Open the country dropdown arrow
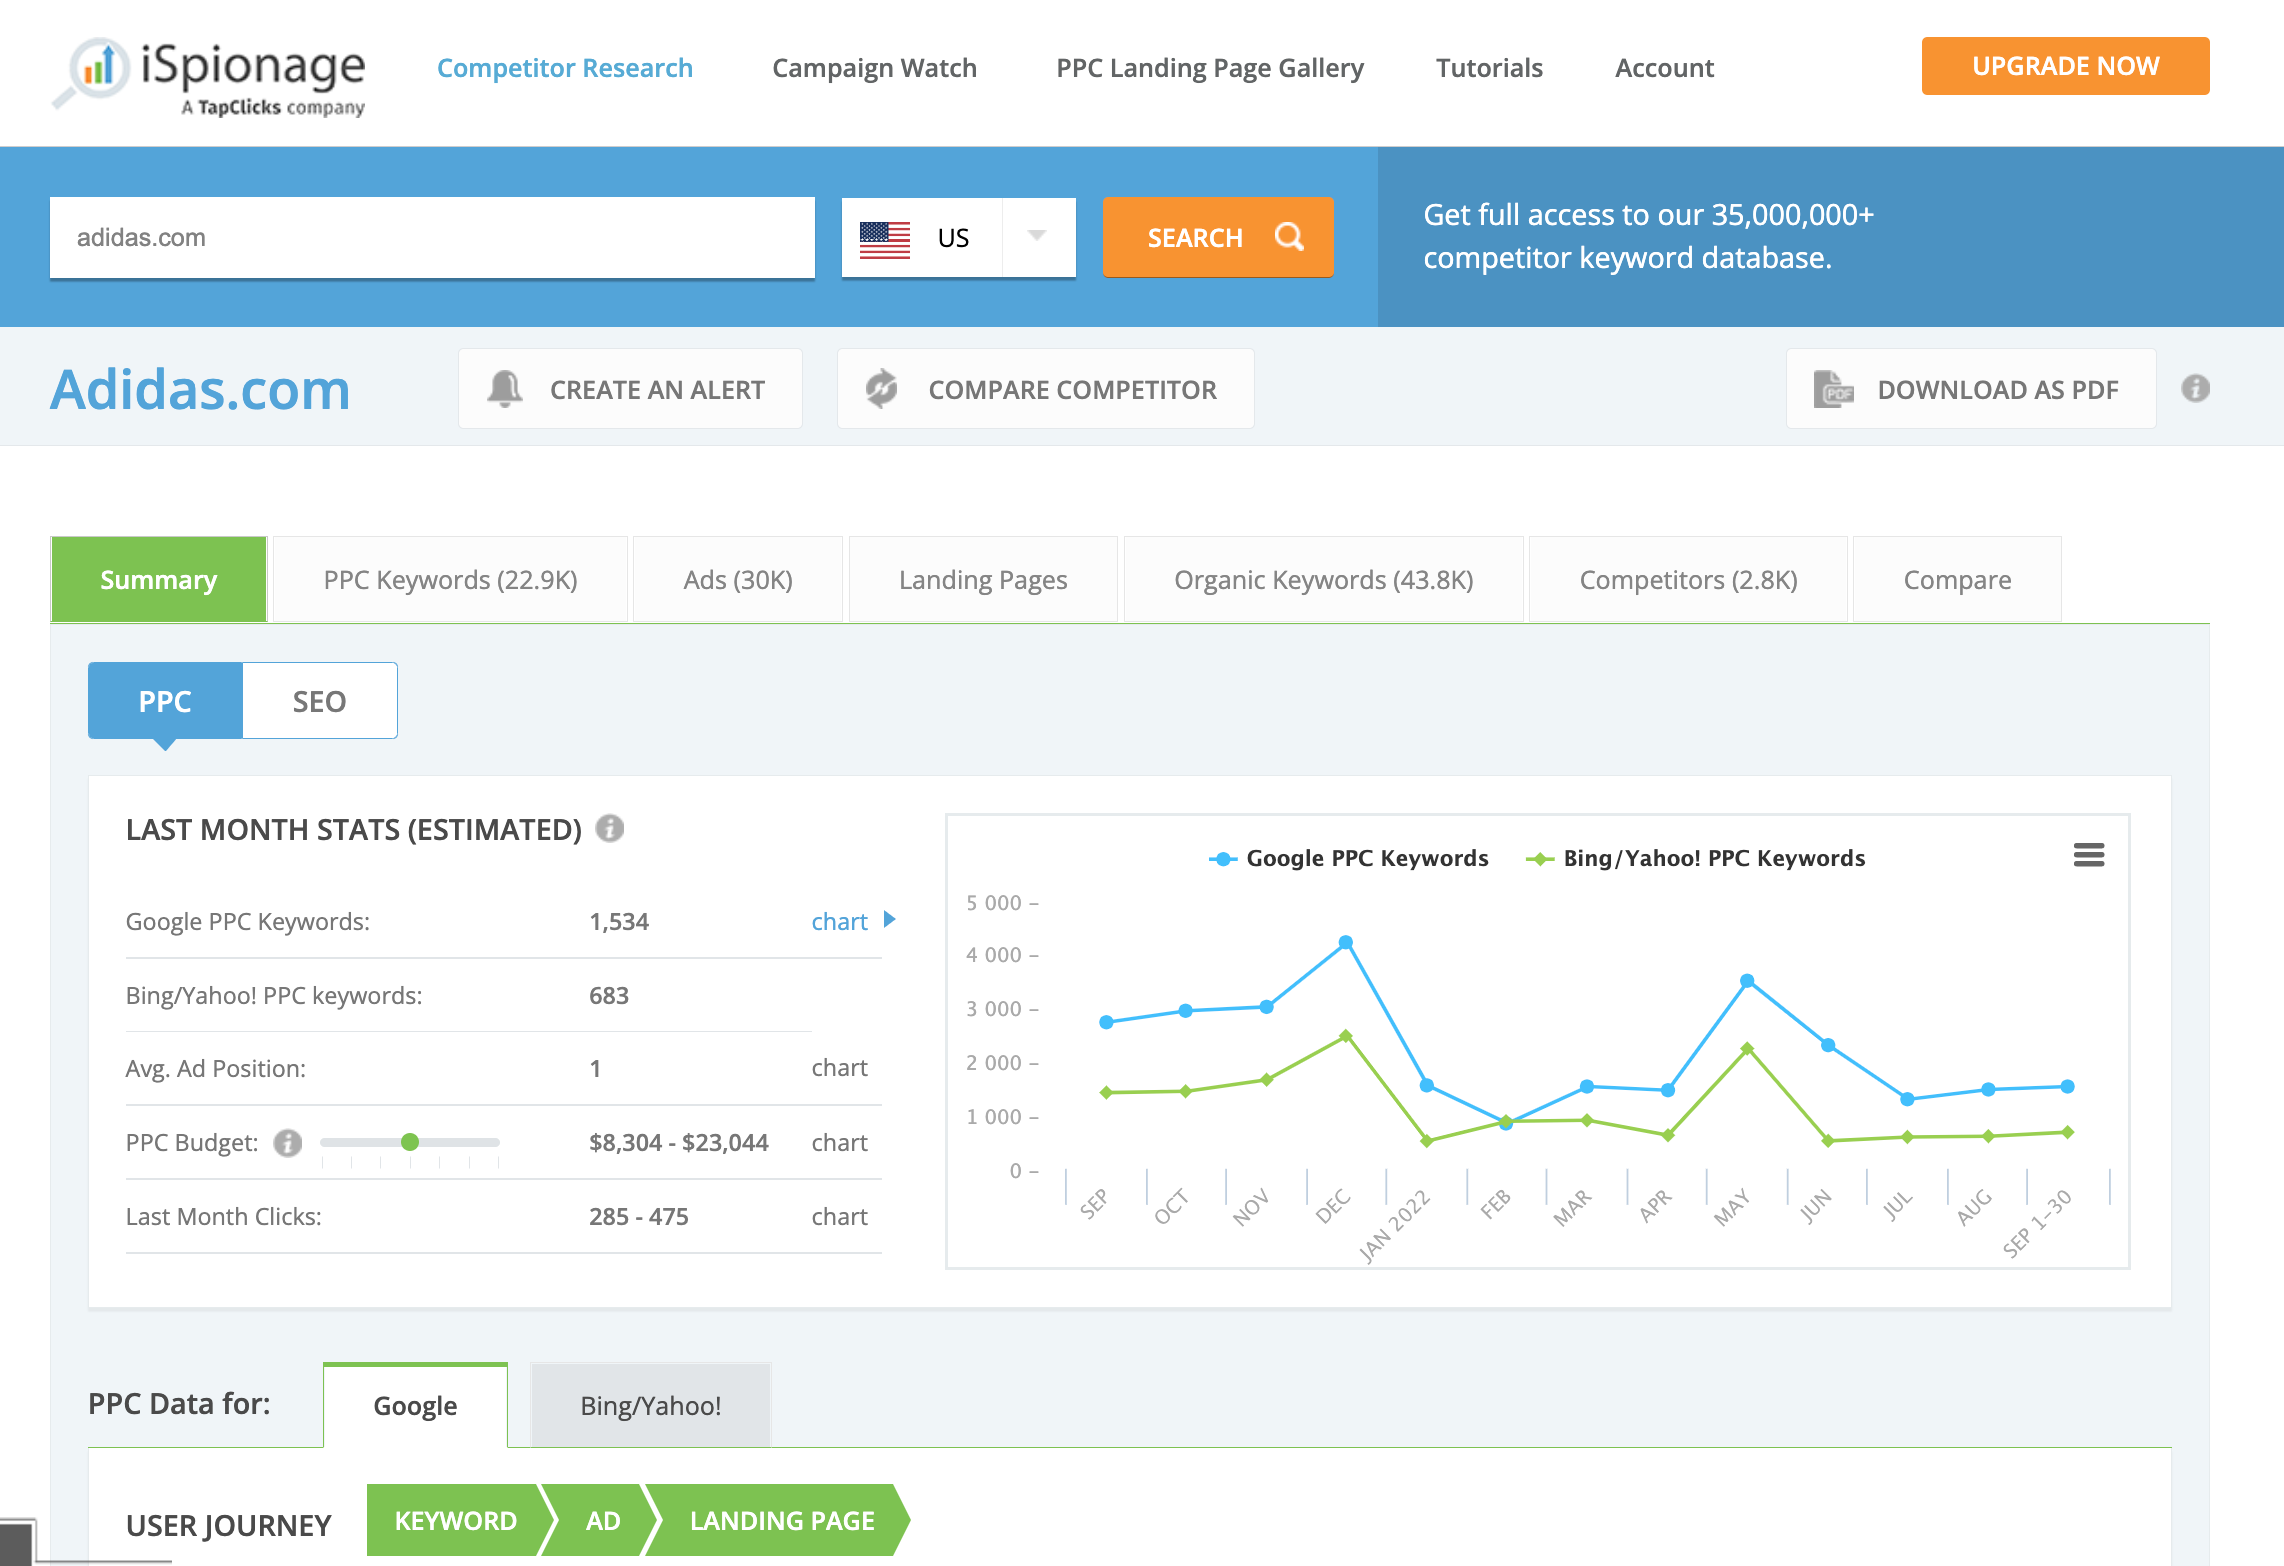This screenshot has height=1566, width=2284. (1037, 237)
